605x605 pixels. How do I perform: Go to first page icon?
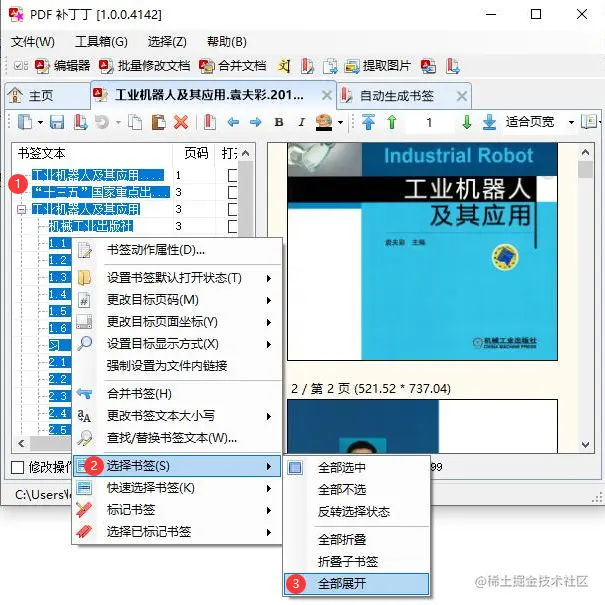coord(368,122)
